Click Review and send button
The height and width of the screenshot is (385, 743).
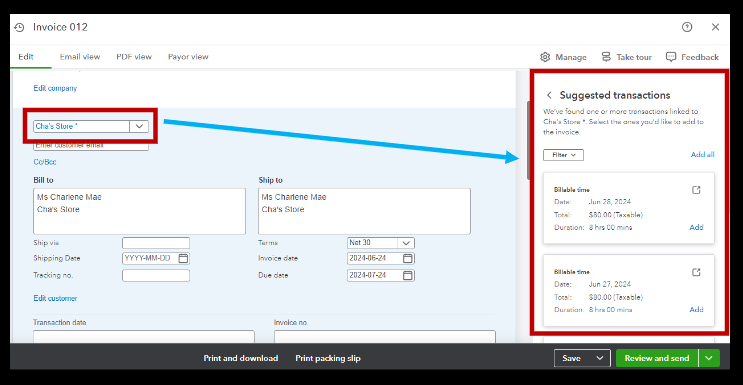(x=657, y=358)
